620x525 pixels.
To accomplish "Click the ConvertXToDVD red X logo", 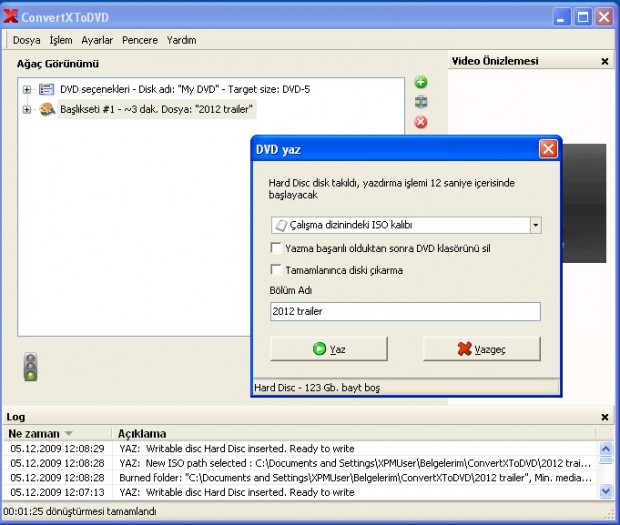I will click(x=11, y=17).
